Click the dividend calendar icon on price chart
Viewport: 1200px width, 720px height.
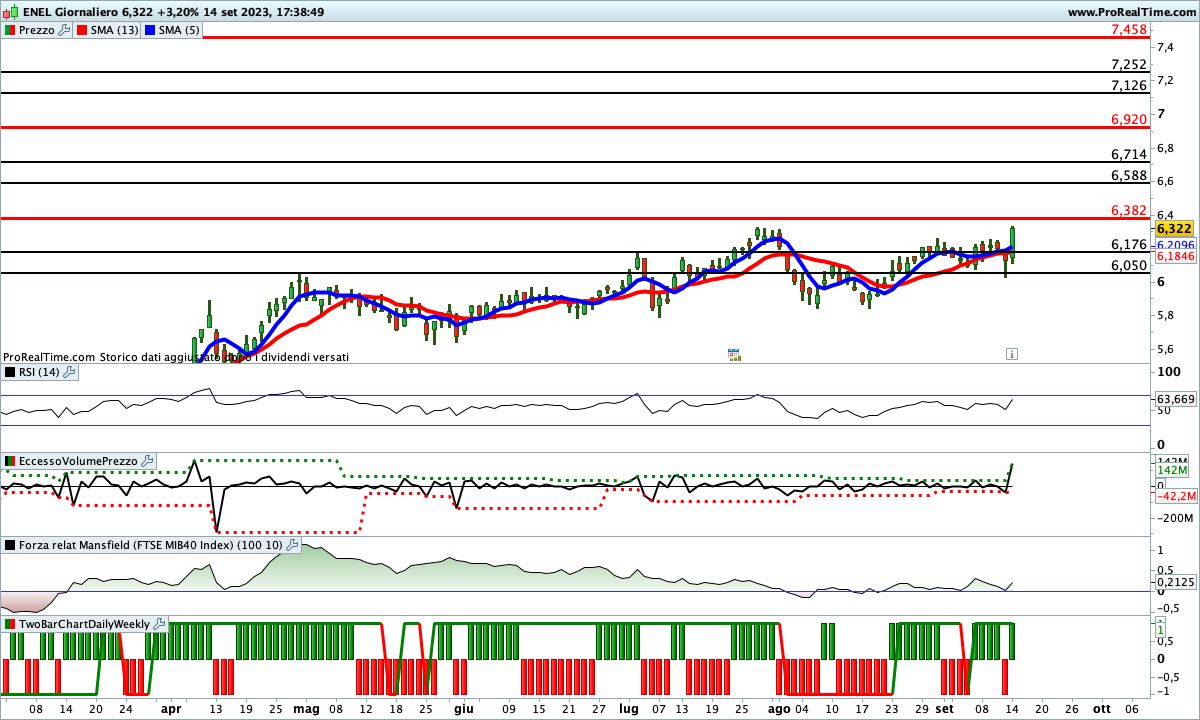pos(734,354)
